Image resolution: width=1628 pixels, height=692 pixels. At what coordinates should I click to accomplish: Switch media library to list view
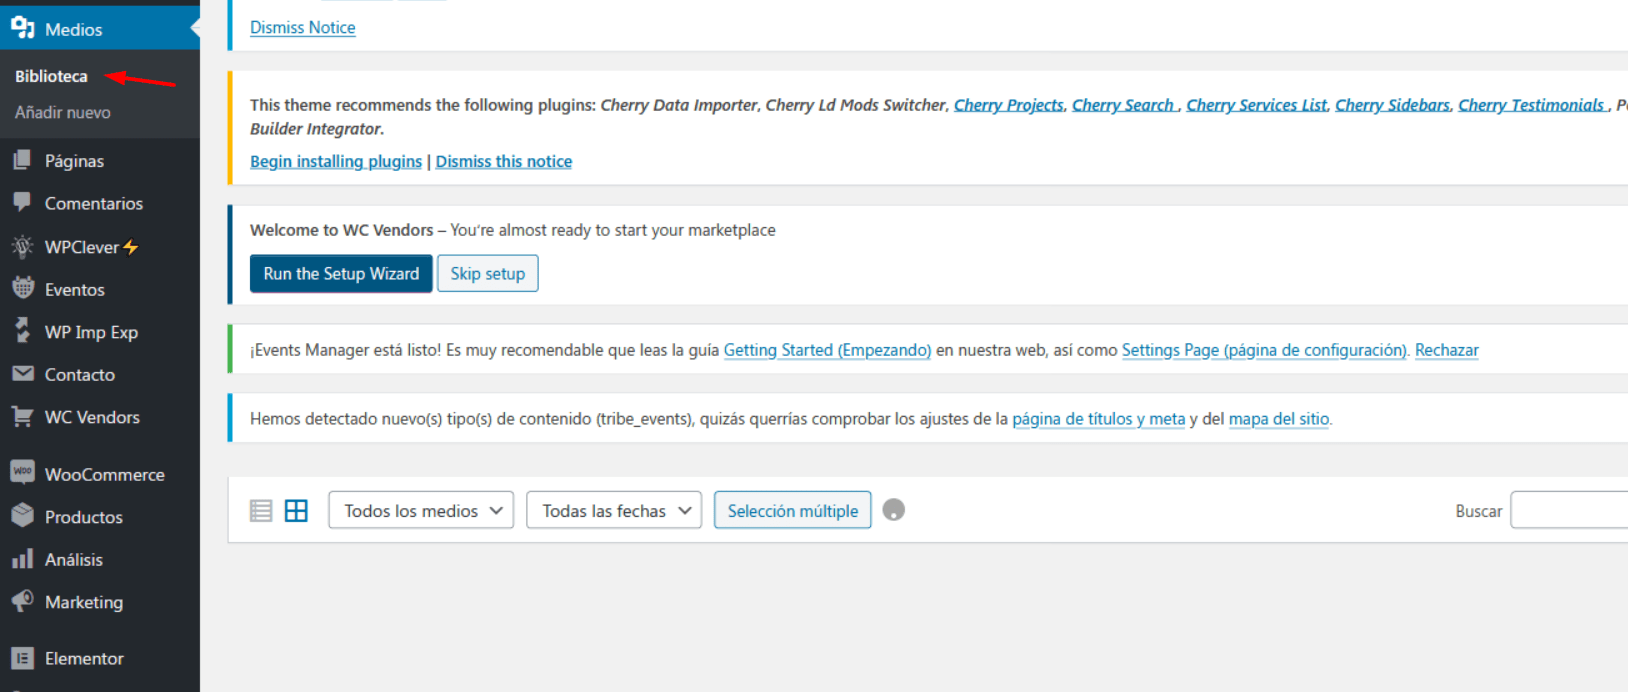[x=261, y=511]
